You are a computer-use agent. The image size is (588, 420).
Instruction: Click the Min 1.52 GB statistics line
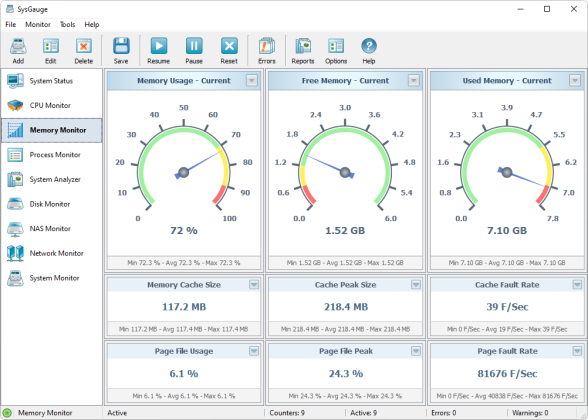(x=345, y=263)
